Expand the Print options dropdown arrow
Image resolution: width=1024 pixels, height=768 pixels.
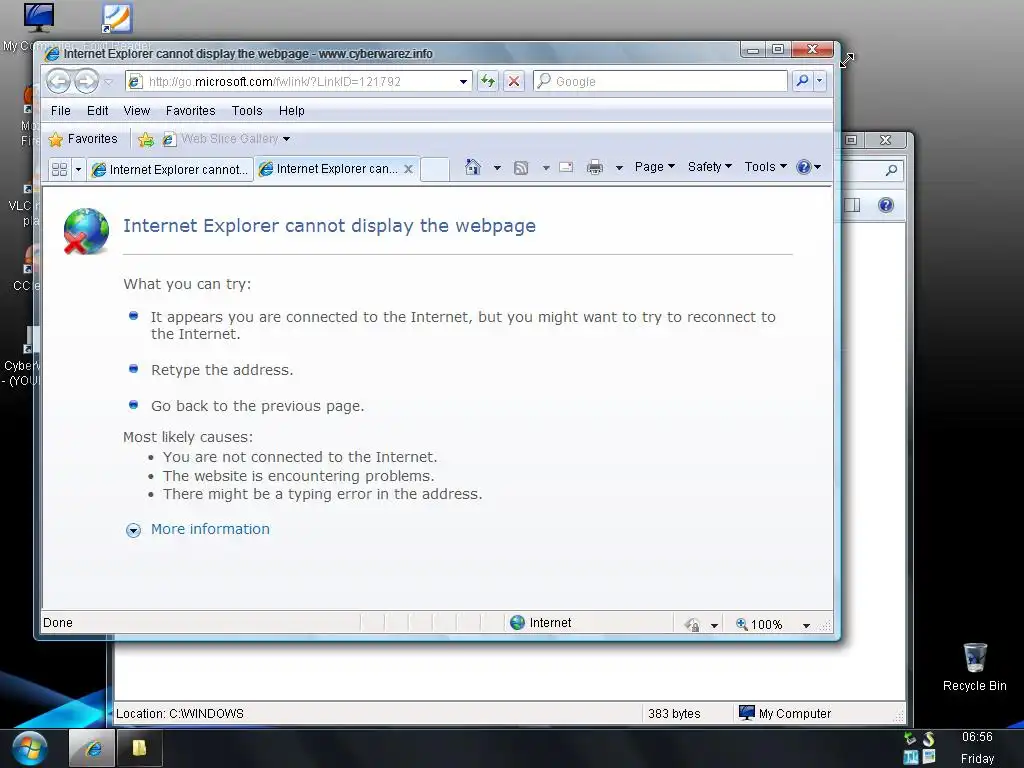point(619,168)
